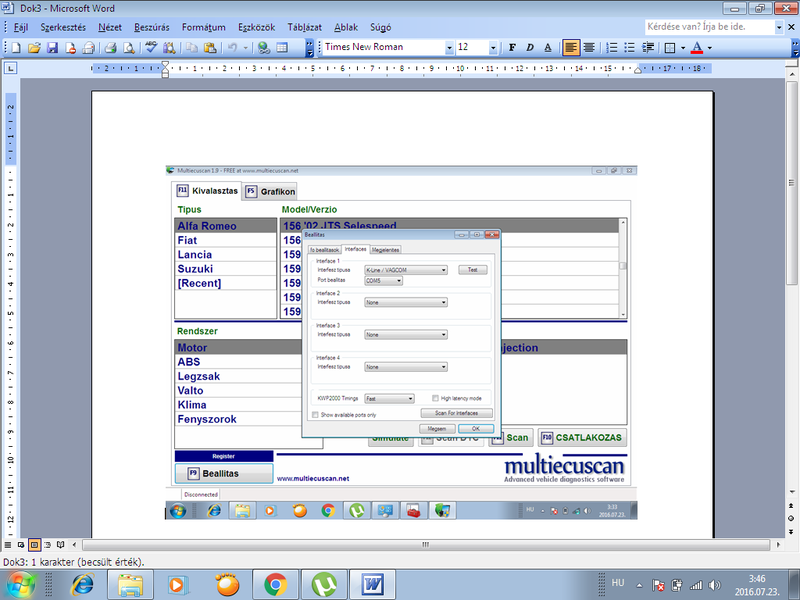Insert a hyperlink with the globe icon
This screenshot has width=800, height=600.
coord(264,48)
